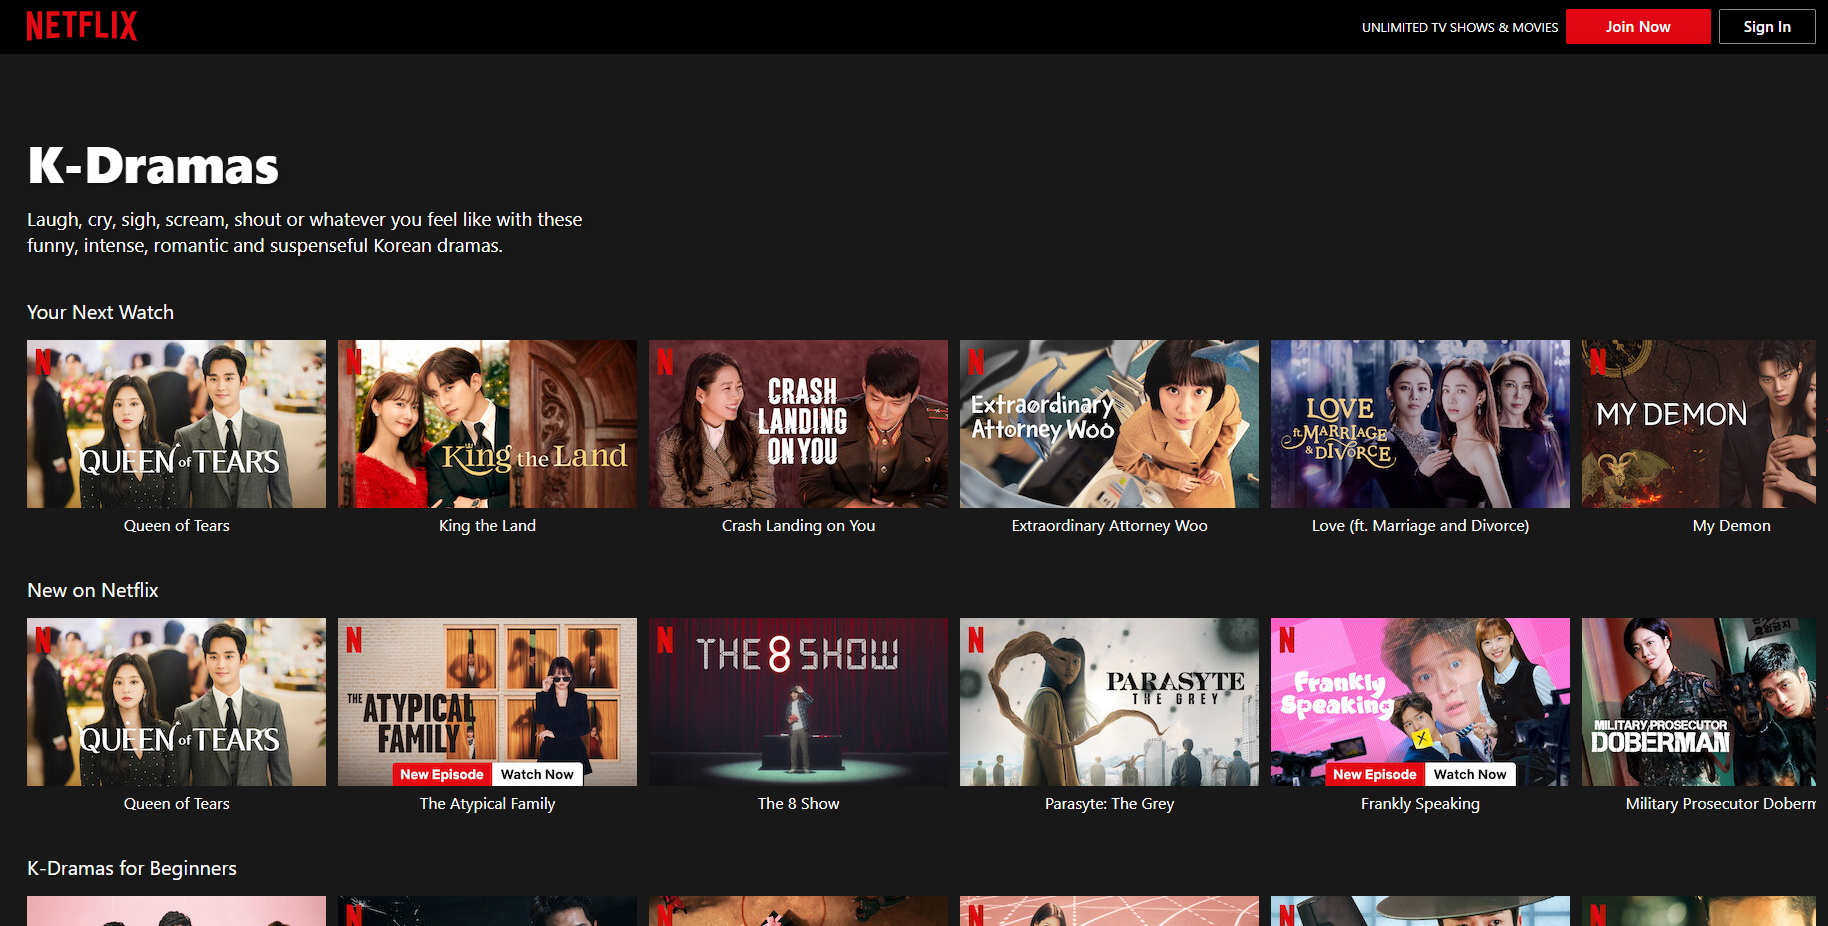Select The 8 Show poster thumbnail
Image resolution: width=1828 pixels, height=926 pixels.
tap(798, 701)
